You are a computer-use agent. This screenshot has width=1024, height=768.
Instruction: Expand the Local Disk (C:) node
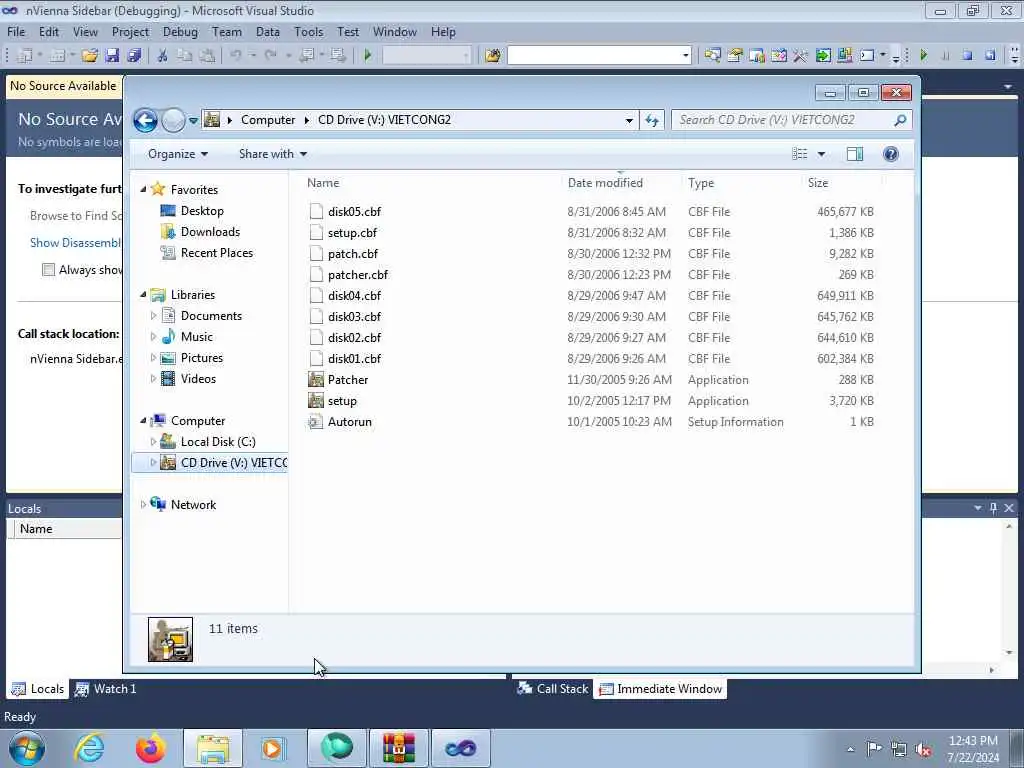point(153,441)
